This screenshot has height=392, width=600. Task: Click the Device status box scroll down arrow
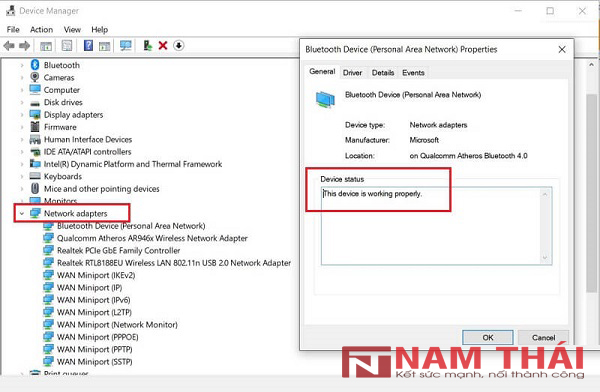click(x=545, y=258)
